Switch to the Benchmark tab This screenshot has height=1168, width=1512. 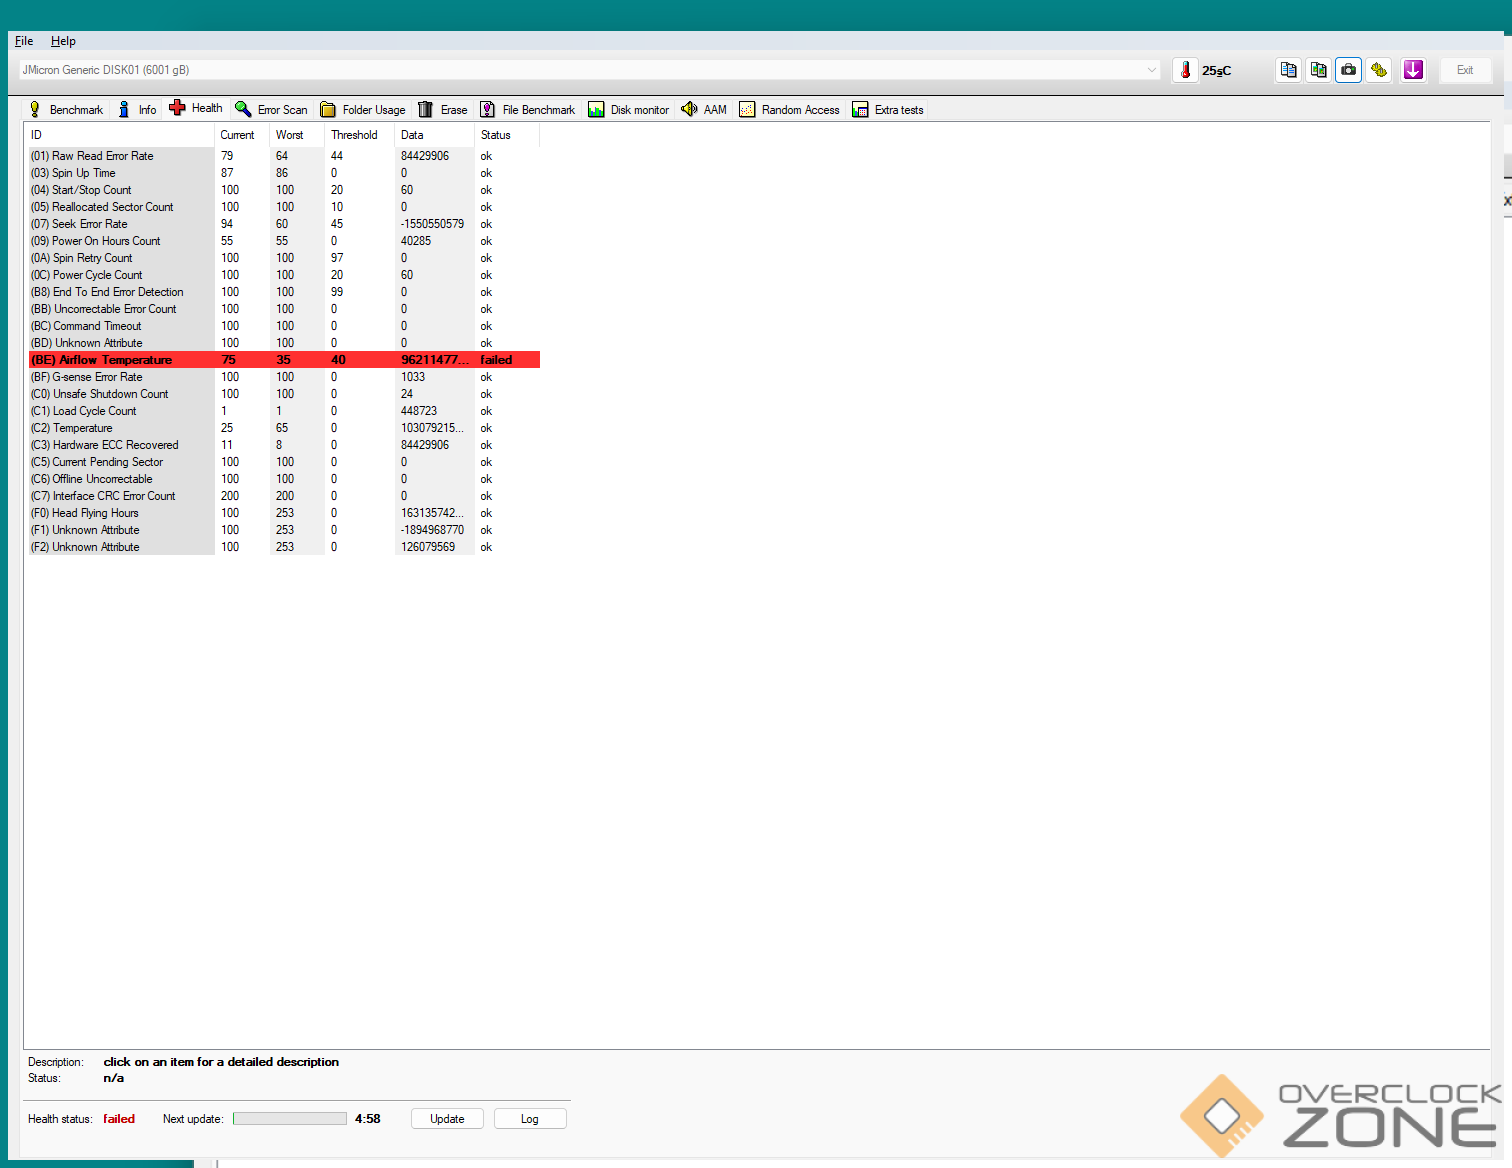(66, 110)
